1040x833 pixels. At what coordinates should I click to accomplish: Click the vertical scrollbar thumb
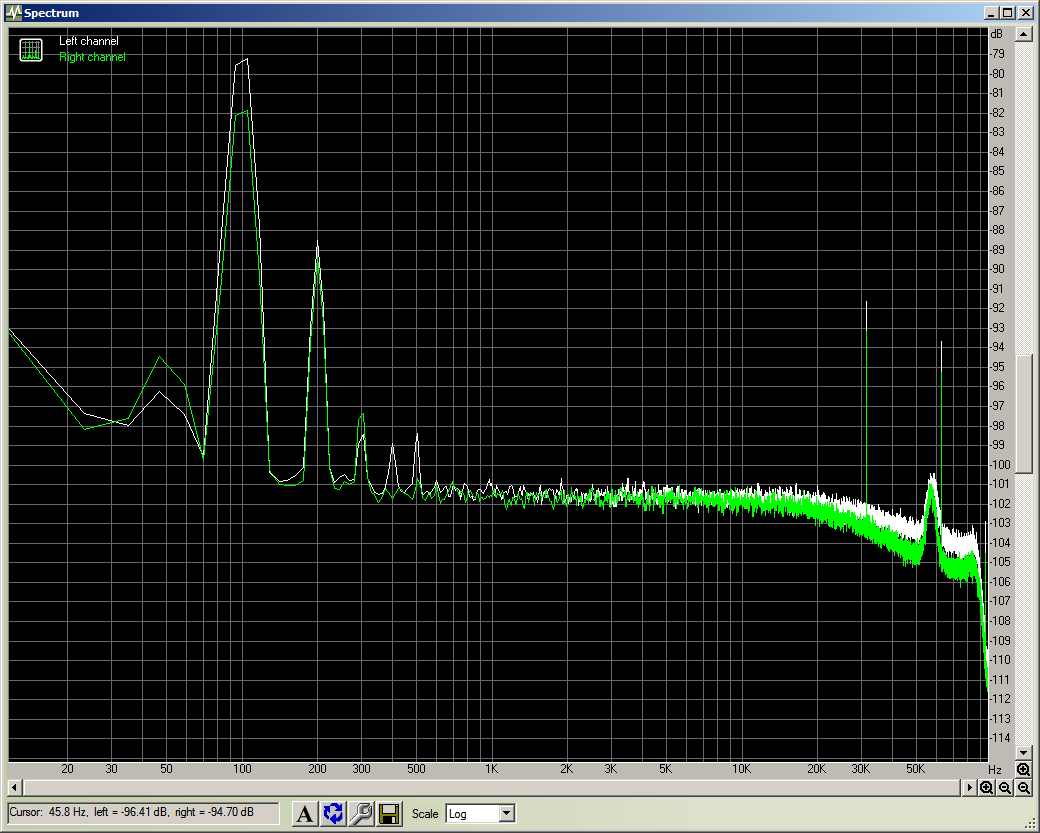click(1024, 414)
